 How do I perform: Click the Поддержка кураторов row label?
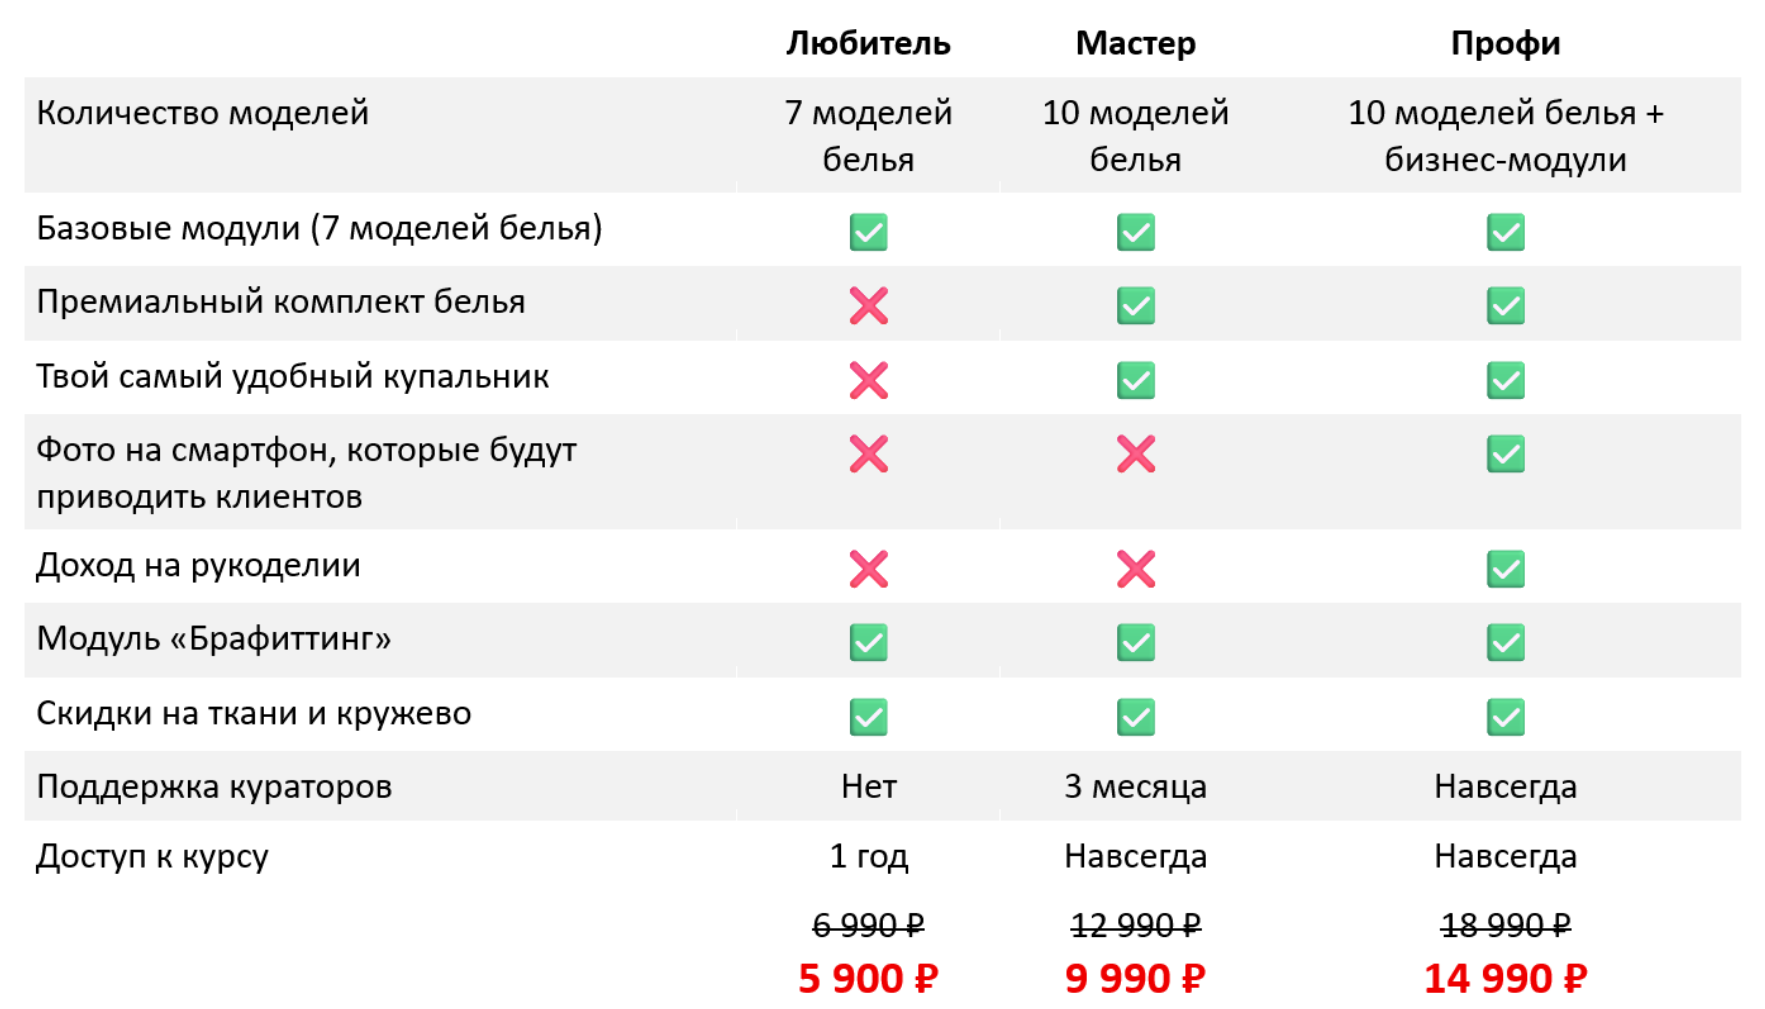(214, 787)
